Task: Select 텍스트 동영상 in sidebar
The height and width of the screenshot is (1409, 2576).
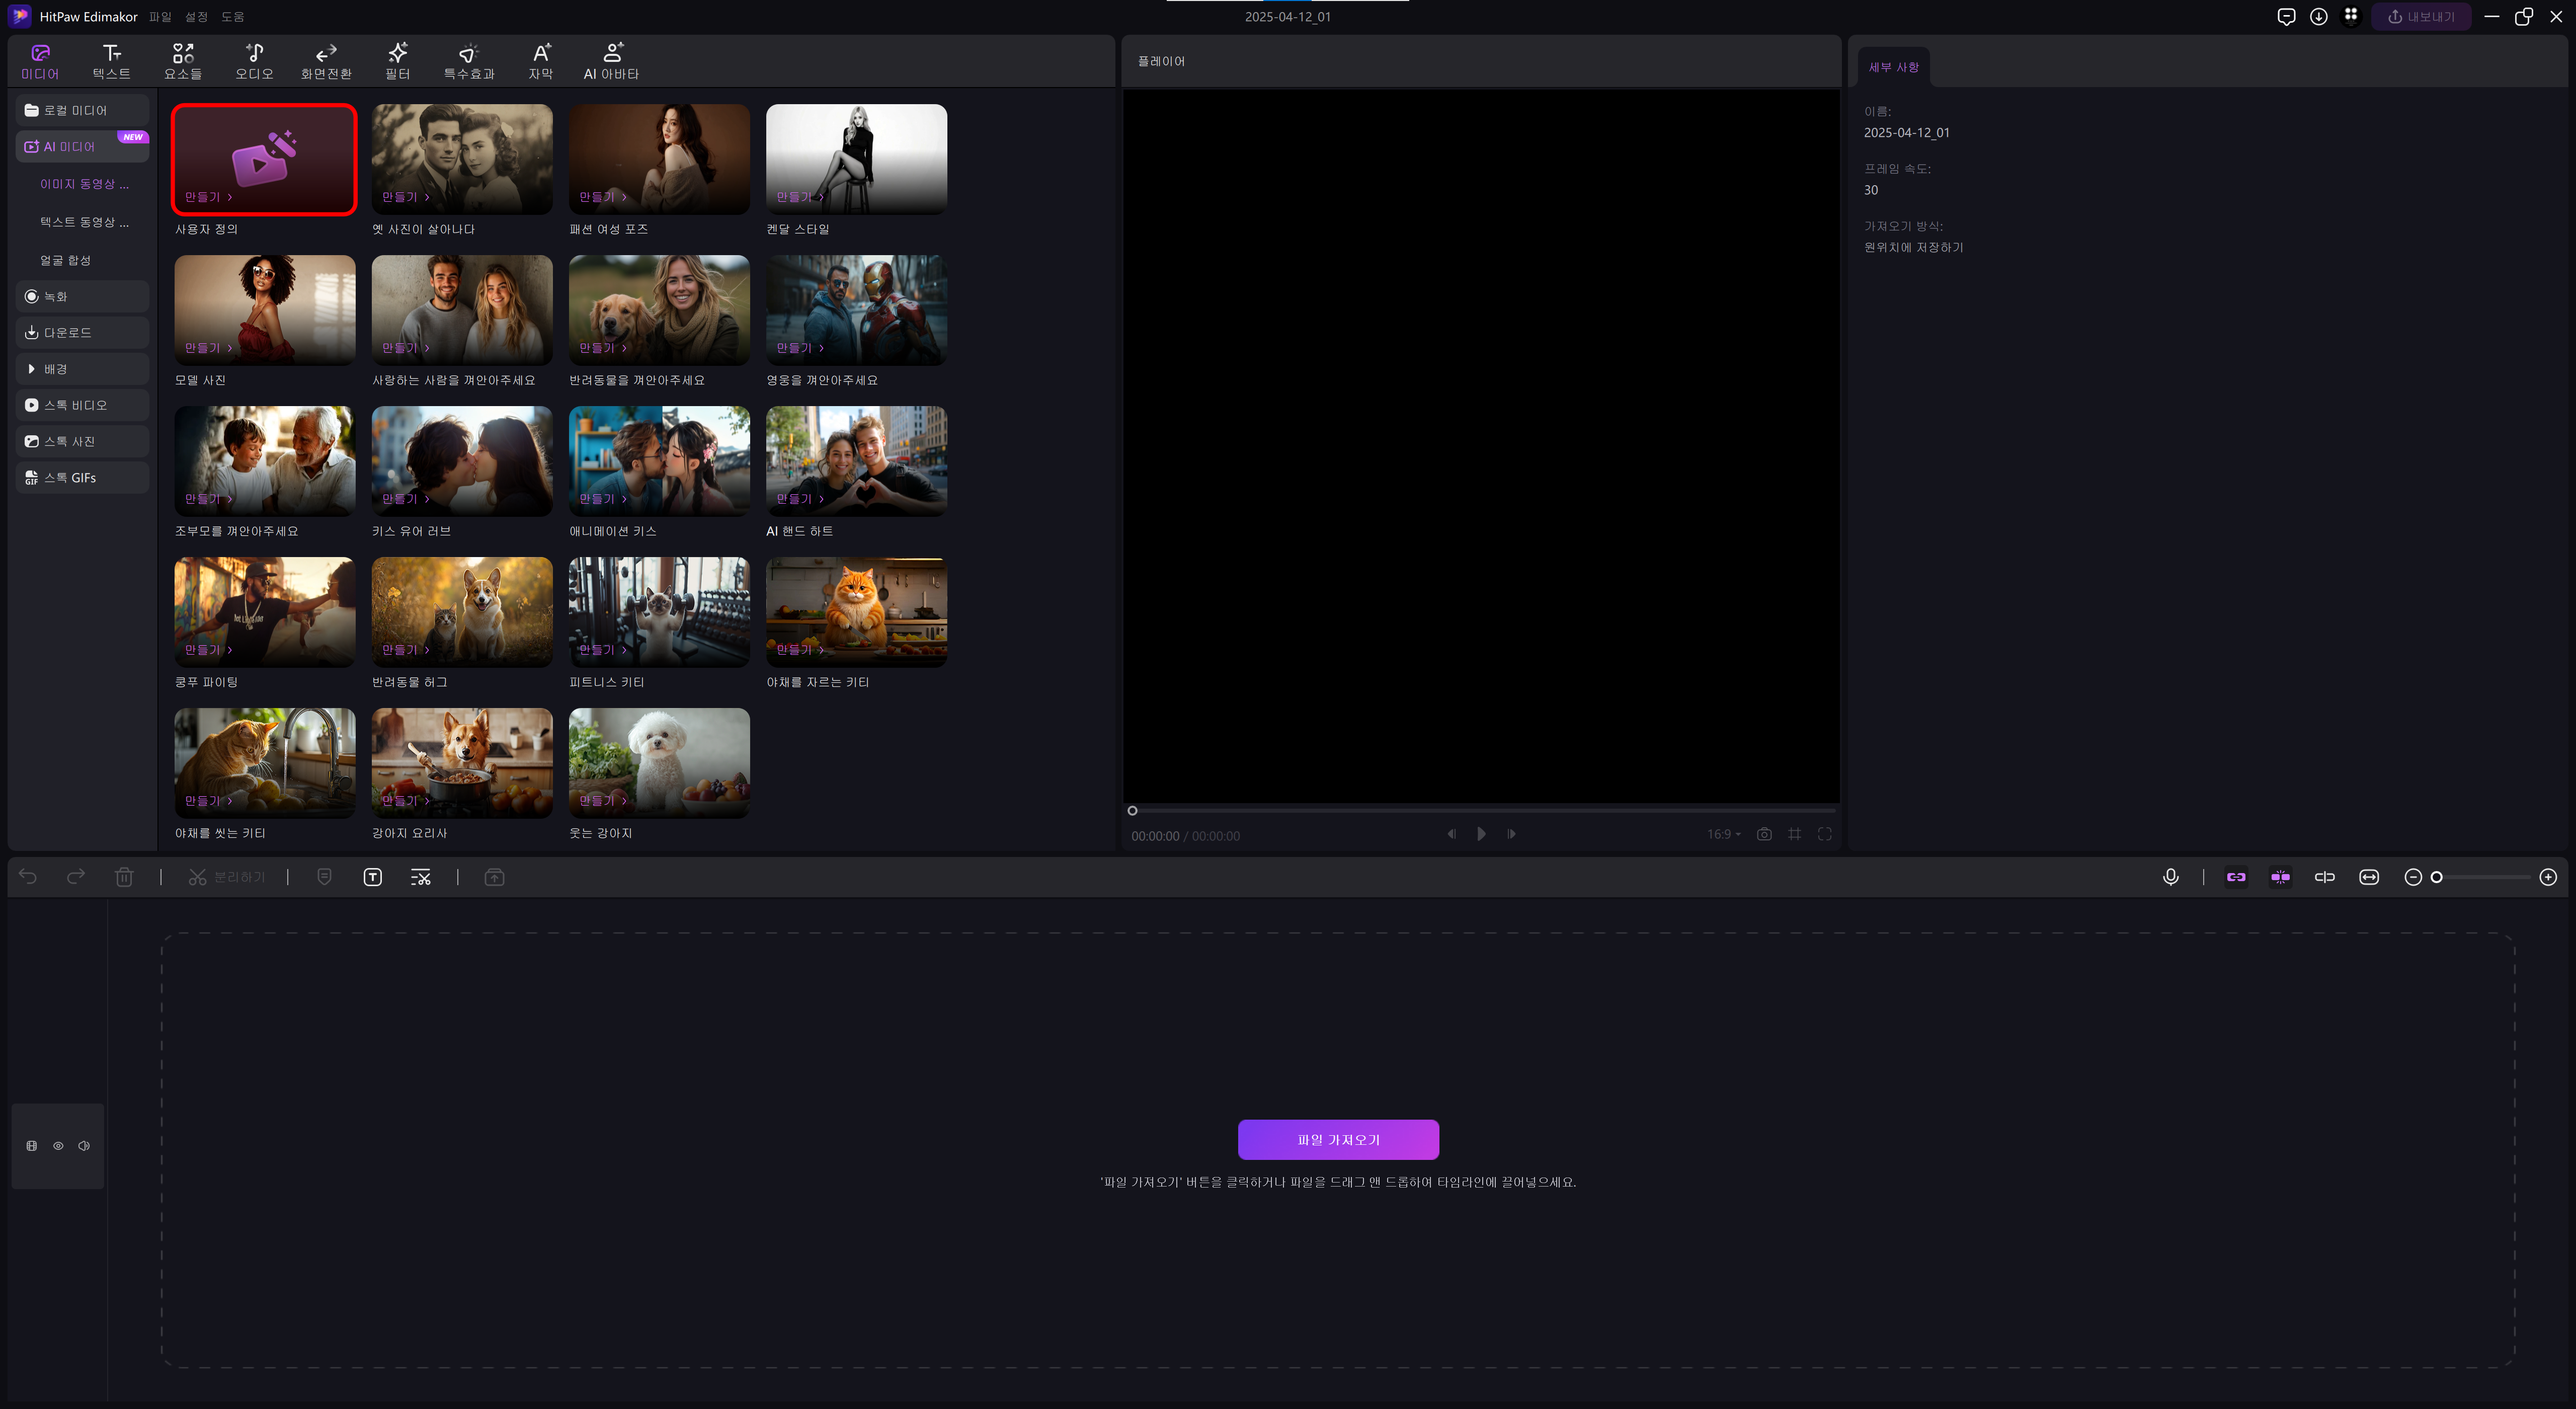Action: pyautogui.click(x=84, y=222)
